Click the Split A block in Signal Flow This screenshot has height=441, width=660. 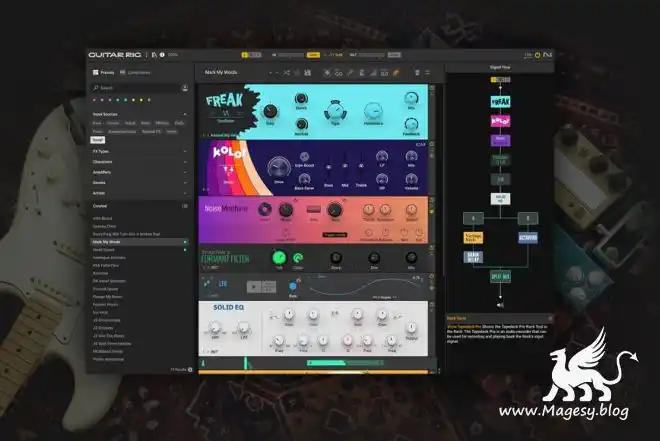click(x=473, y=218)
